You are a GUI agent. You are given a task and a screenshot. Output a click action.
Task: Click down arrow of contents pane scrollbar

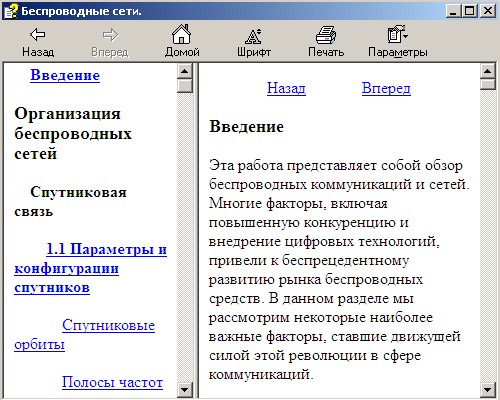[185, 389]
